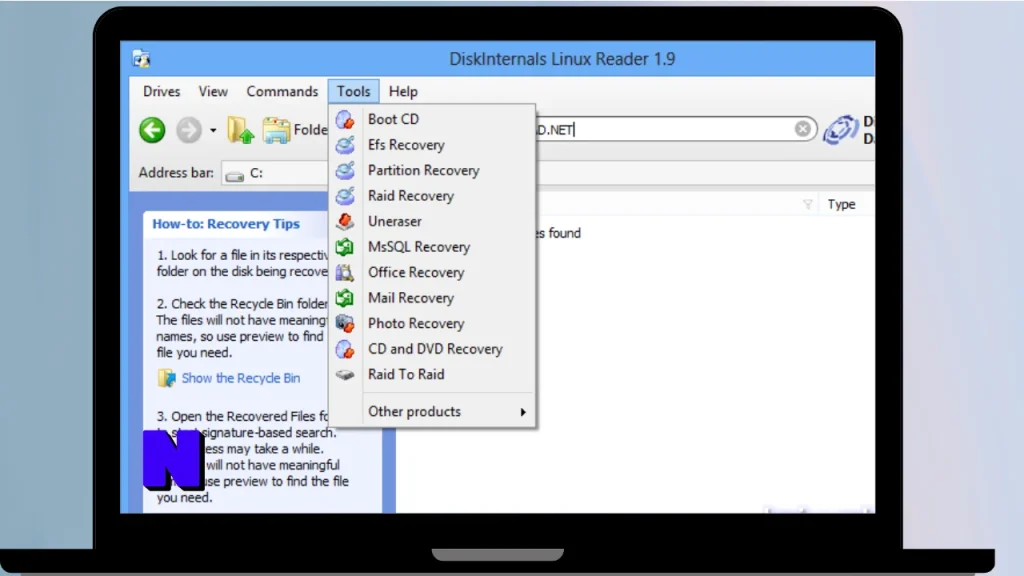The width and height of the screenshot is (1024, 576).
Task: Click the DiskInternals swirl logo icon
Action: 840,129
